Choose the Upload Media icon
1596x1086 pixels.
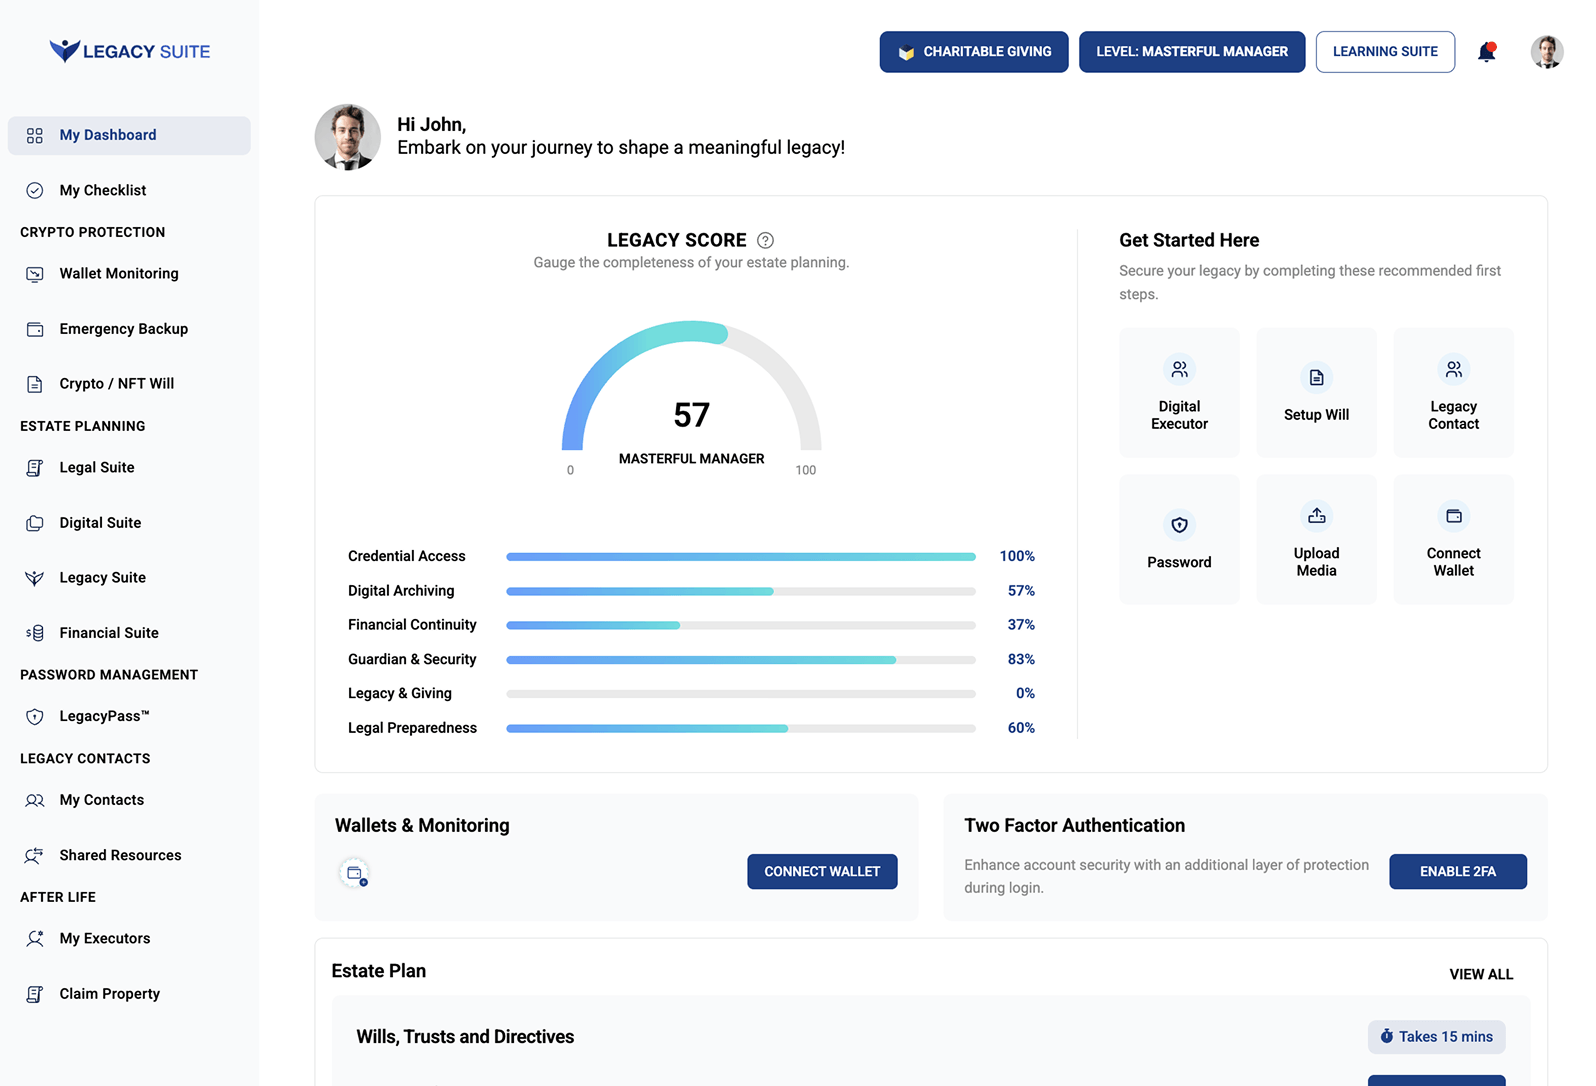point(1316,516)
